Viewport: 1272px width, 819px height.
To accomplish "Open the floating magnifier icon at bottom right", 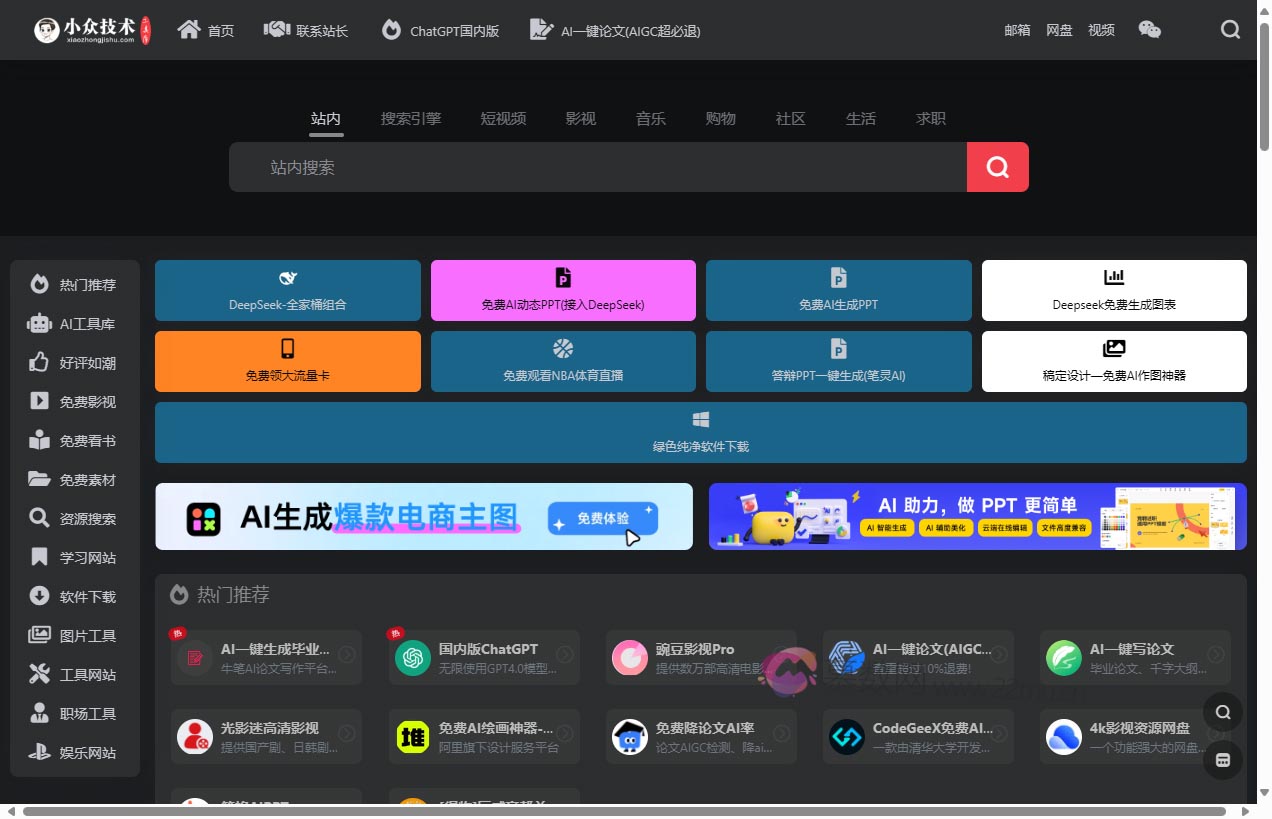I will click(x=1223, y=712).
